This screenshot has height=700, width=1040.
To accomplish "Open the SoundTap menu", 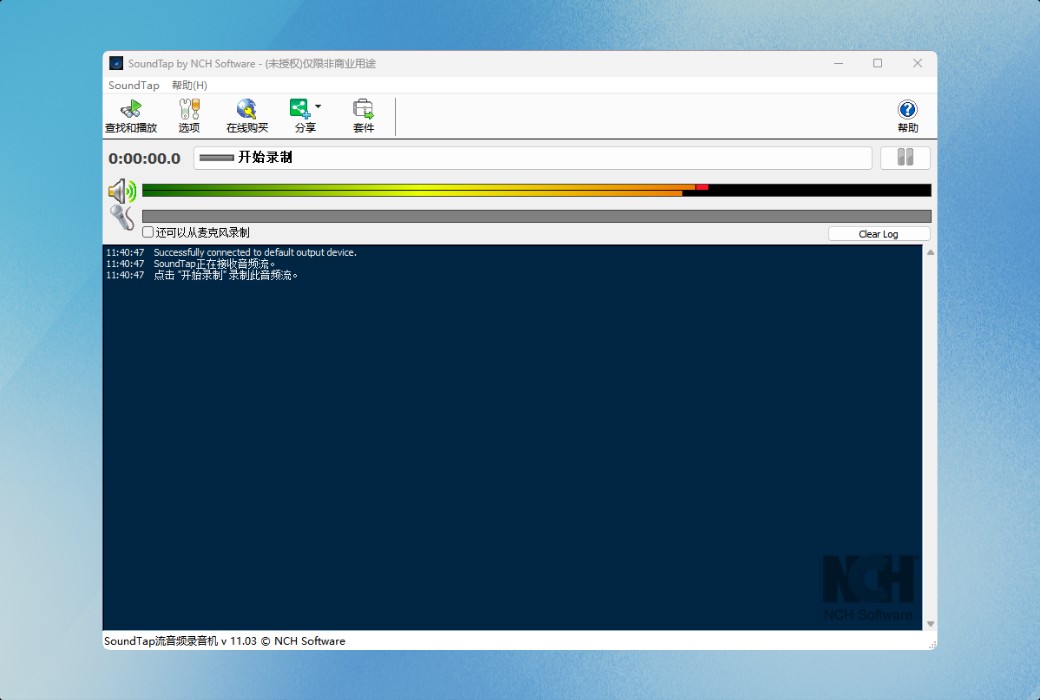I will coord(133,85).
